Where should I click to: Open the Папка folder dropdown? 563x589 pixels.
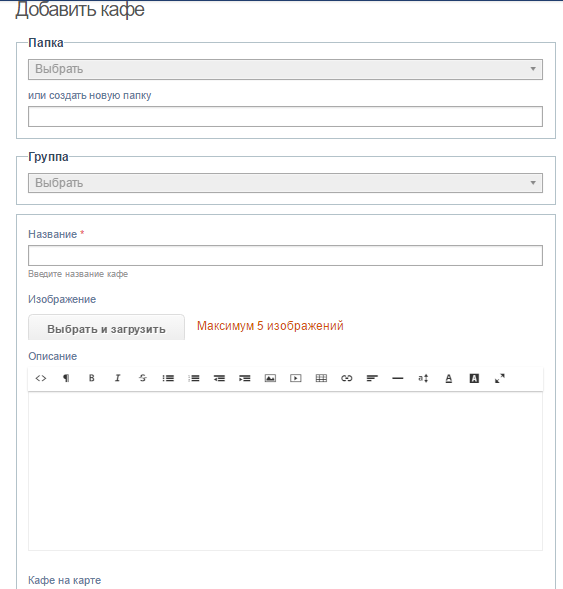(285, 69)
